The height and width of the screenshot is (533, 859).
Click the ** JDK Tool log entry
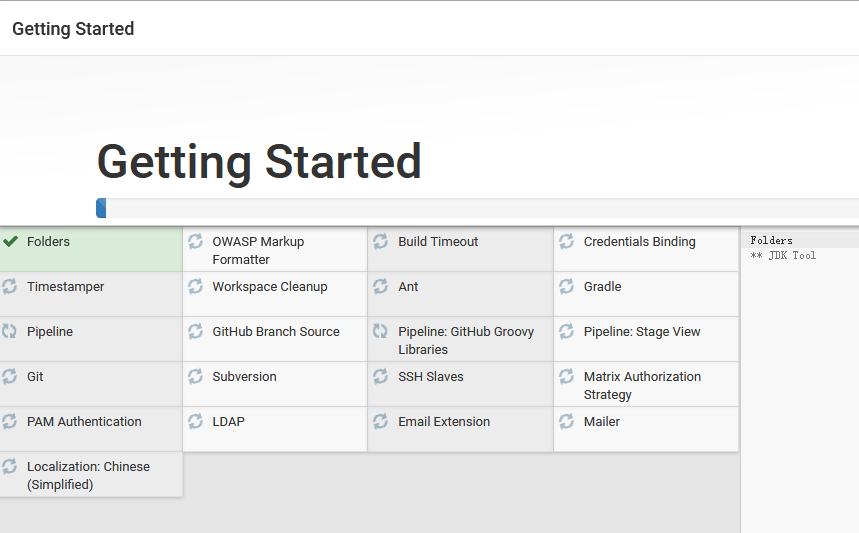click(x=783, y=255)
